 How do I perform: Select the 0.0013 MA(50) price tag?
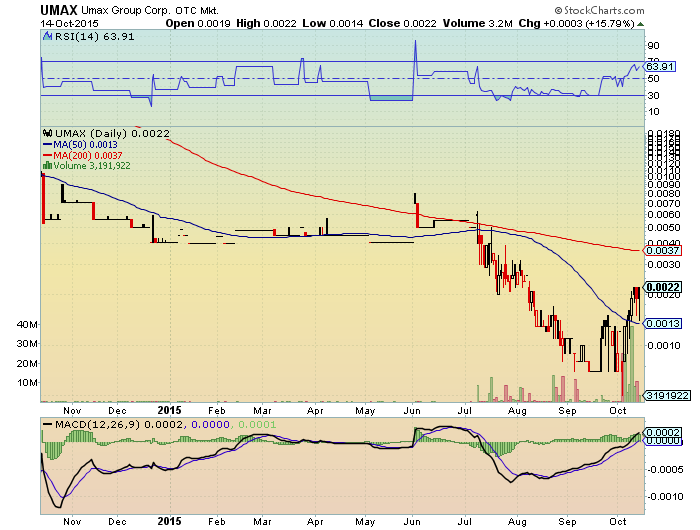(x=659, y=323)
